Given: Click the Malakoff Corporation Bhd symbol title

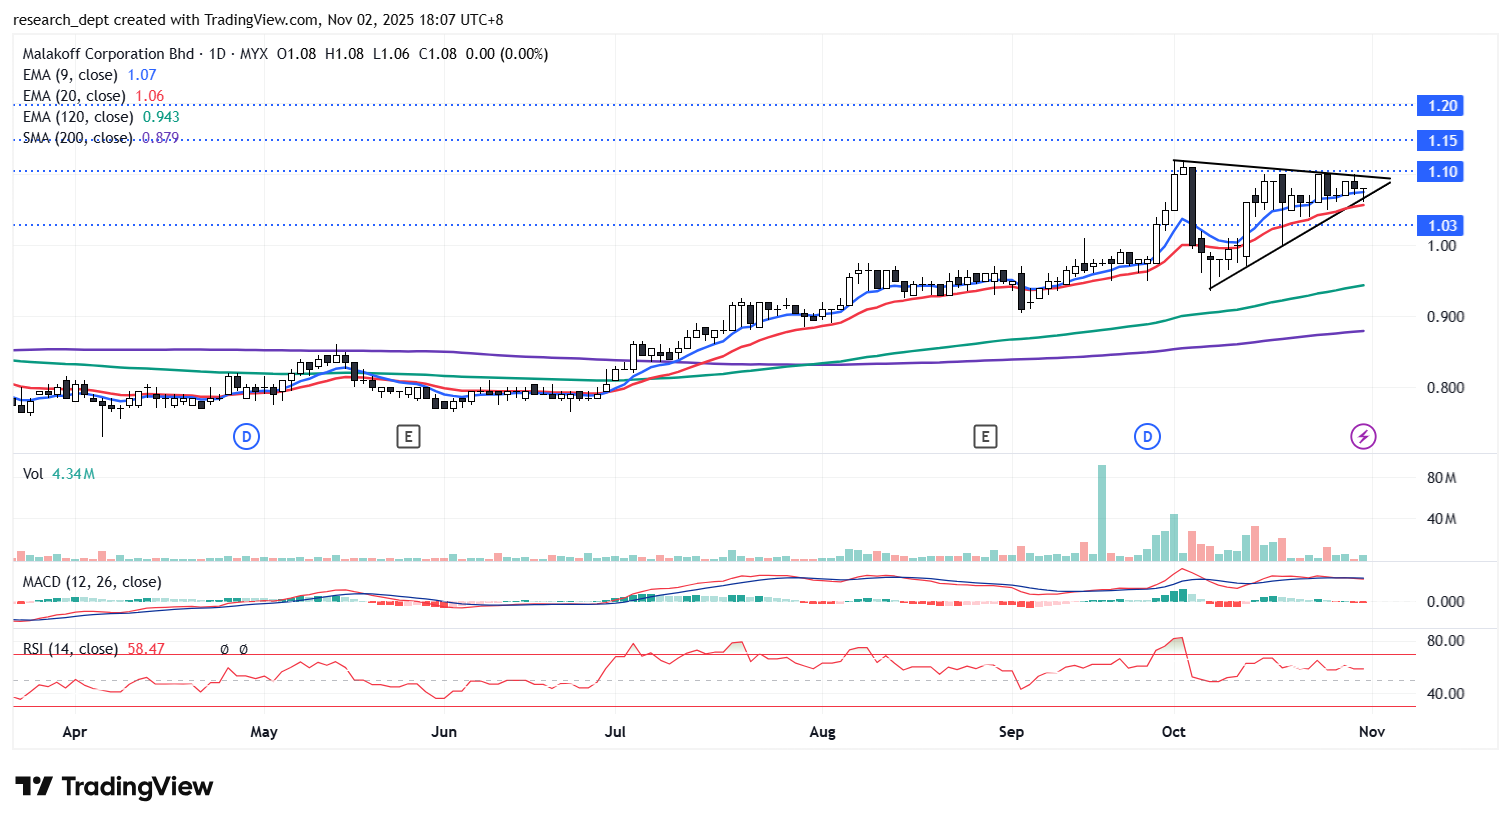Looking at the screenshot, I should (108, 54).
